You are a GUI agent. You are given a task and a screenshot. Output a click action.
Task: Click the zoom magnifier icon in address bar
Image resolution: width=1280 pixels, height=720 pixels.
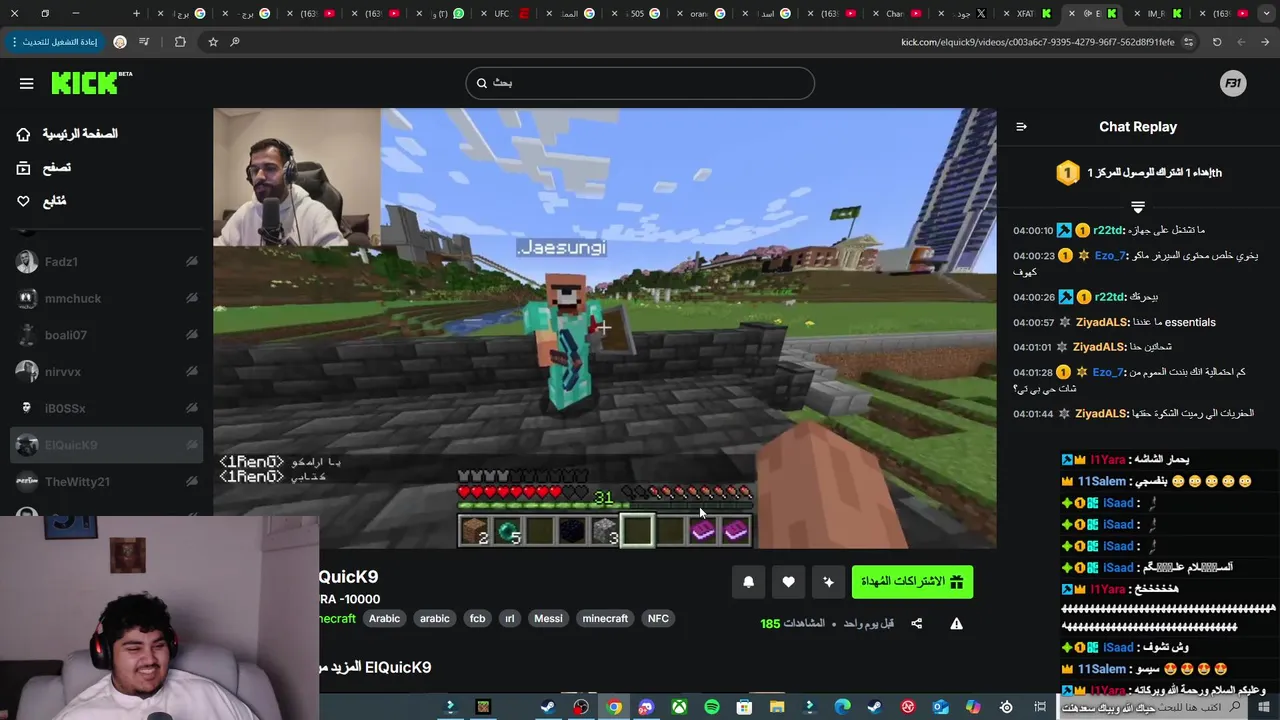(x=235, y=42)
